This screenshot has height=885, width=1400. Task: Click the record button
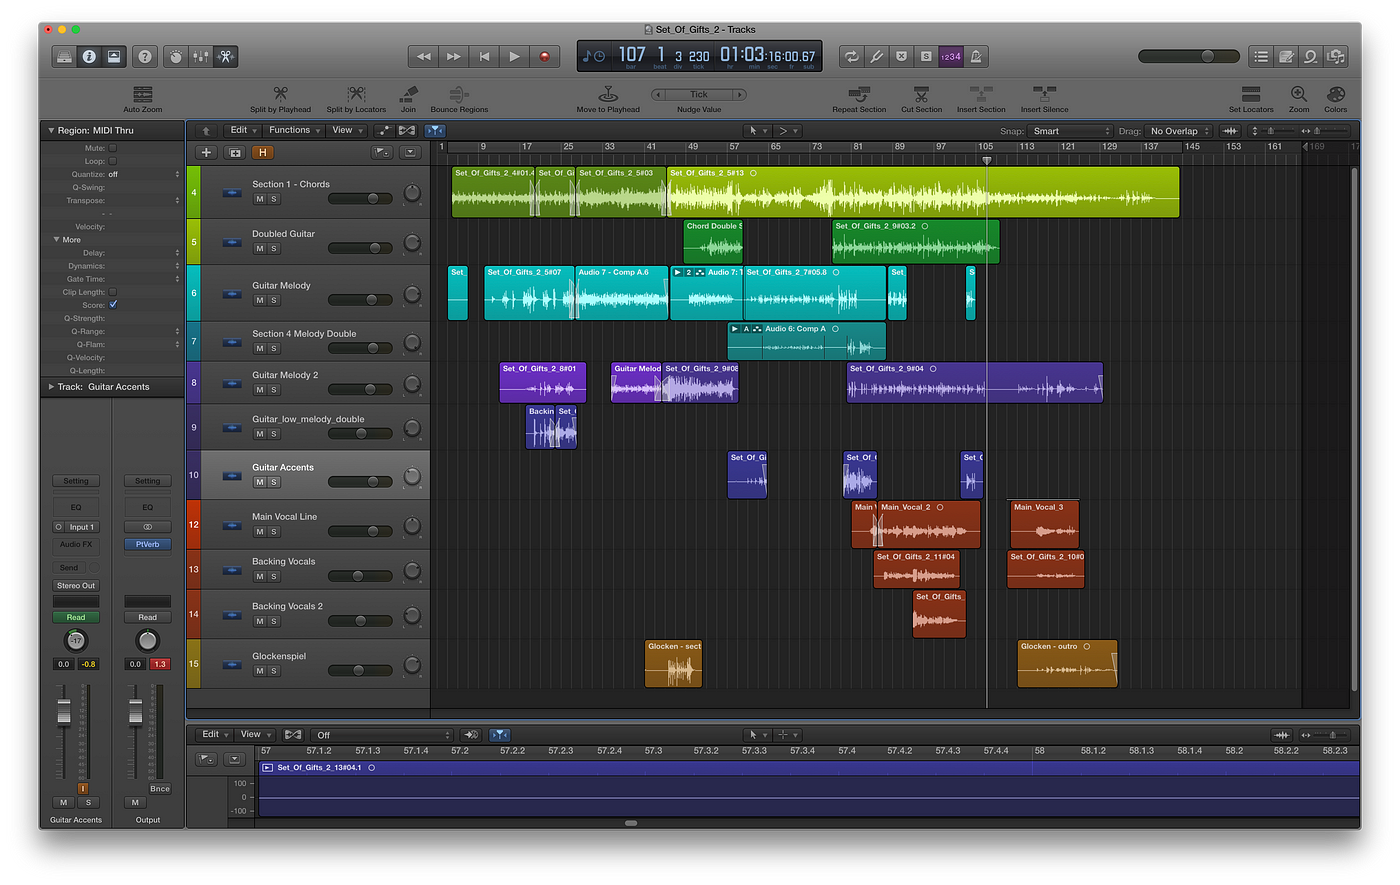544,57
